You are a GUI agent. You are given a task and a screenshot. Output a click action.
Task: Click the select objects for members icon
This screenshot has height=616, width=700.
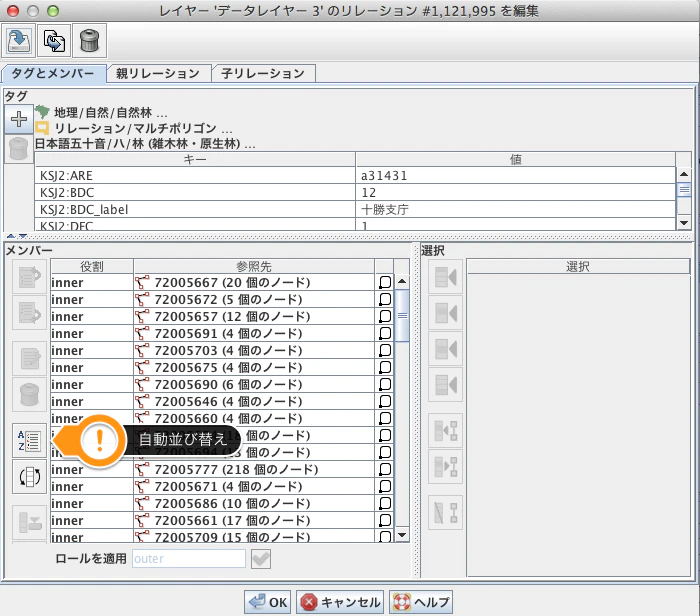[x=446, y=466]
